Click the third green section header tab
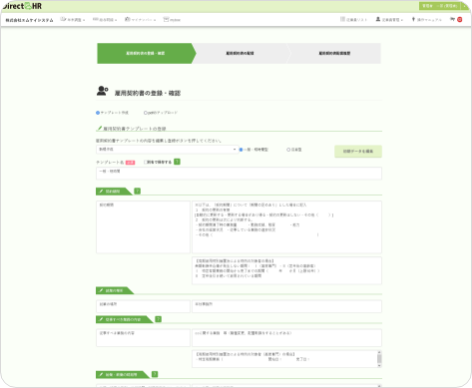The height and width of the screenshot is (388, 472). click(x=124, y=319)
